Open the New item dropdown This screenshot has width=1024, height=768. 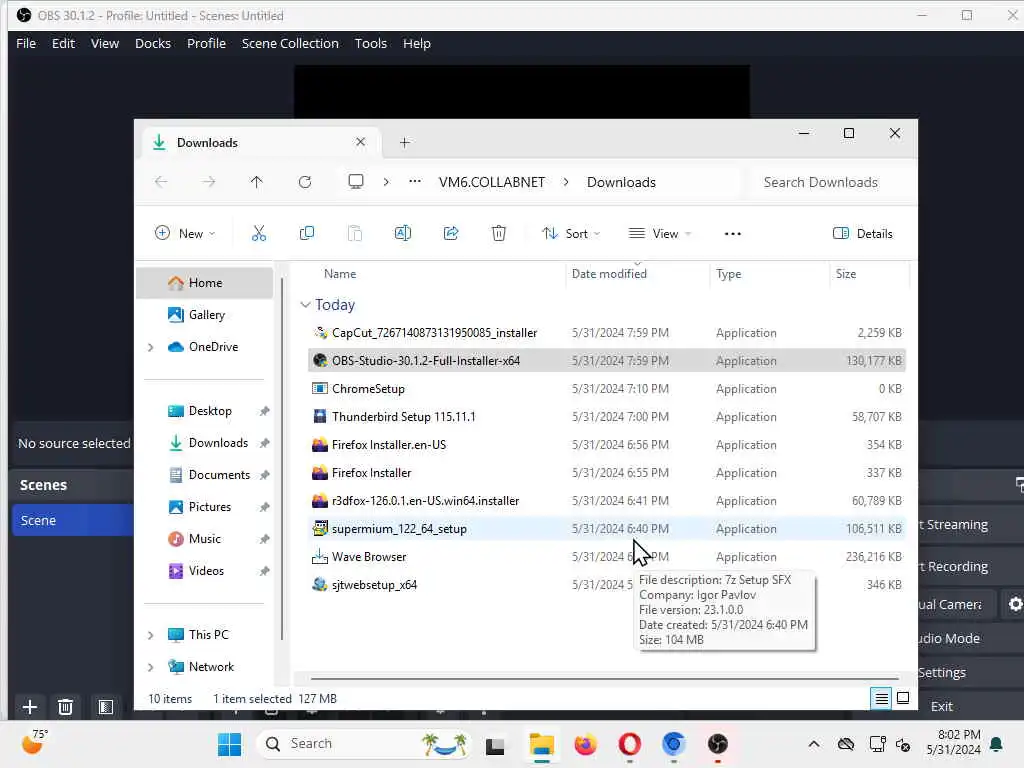coord(185,233)
